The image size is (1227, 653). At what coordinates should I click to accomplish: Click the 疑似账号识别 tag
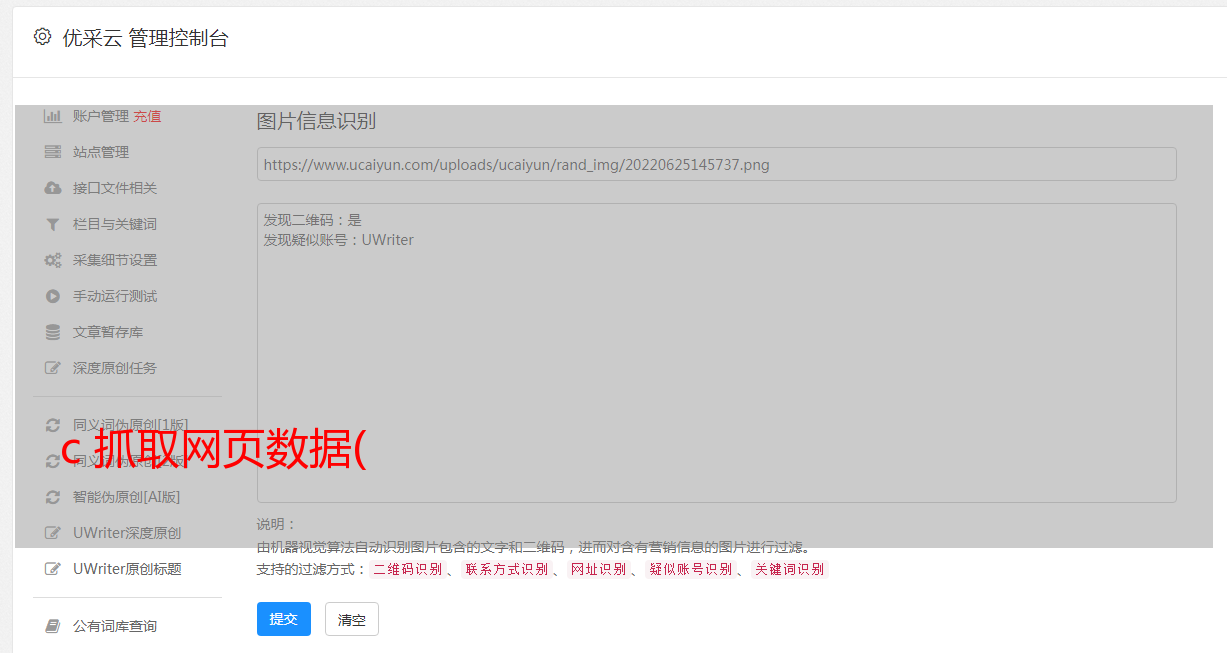[690, 569]
